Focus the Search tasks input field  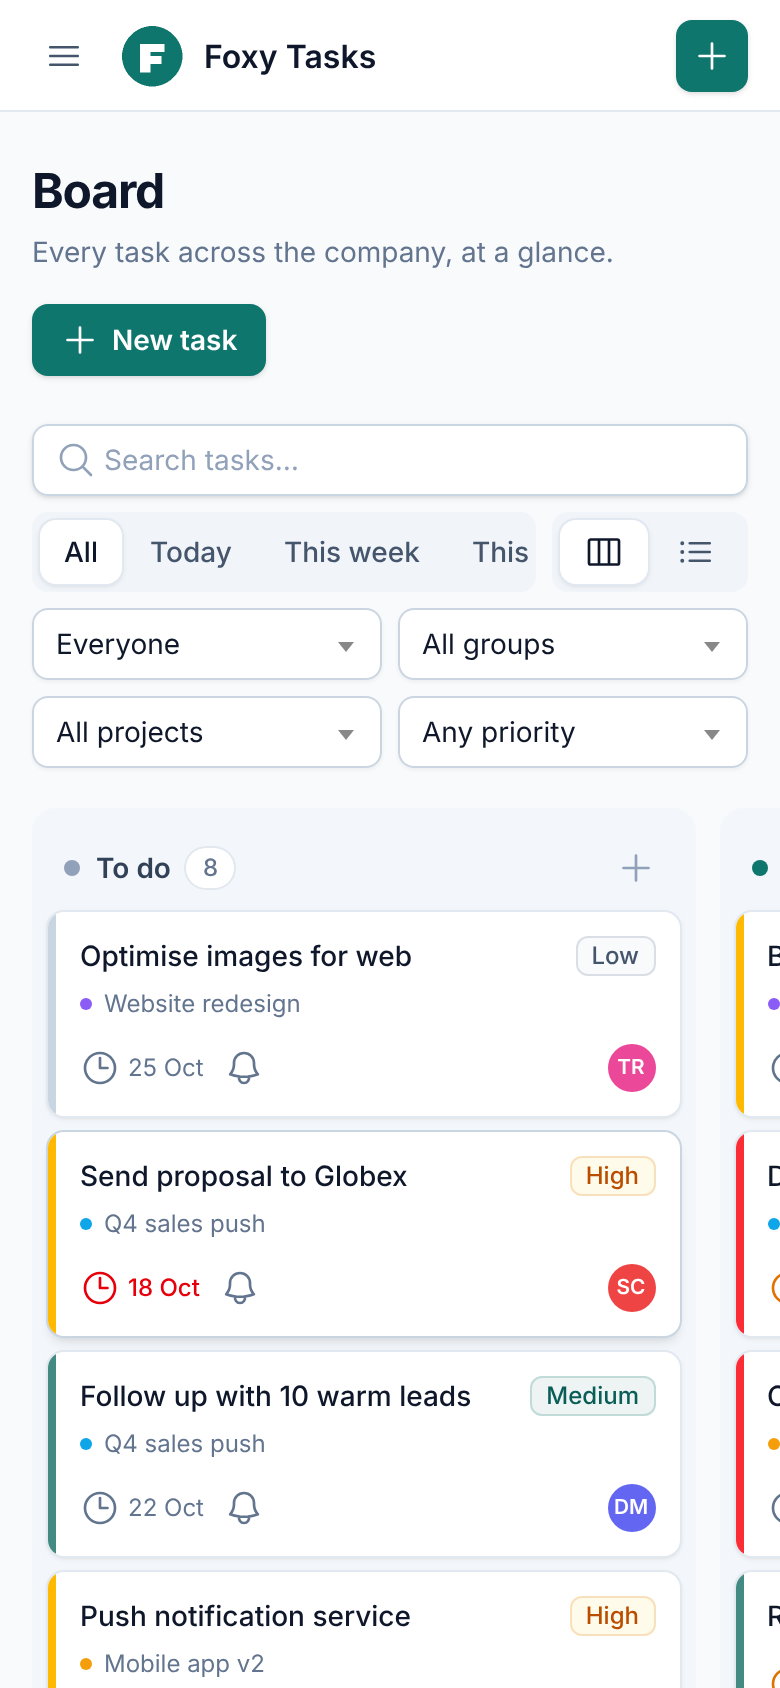(x=390, y=460)
